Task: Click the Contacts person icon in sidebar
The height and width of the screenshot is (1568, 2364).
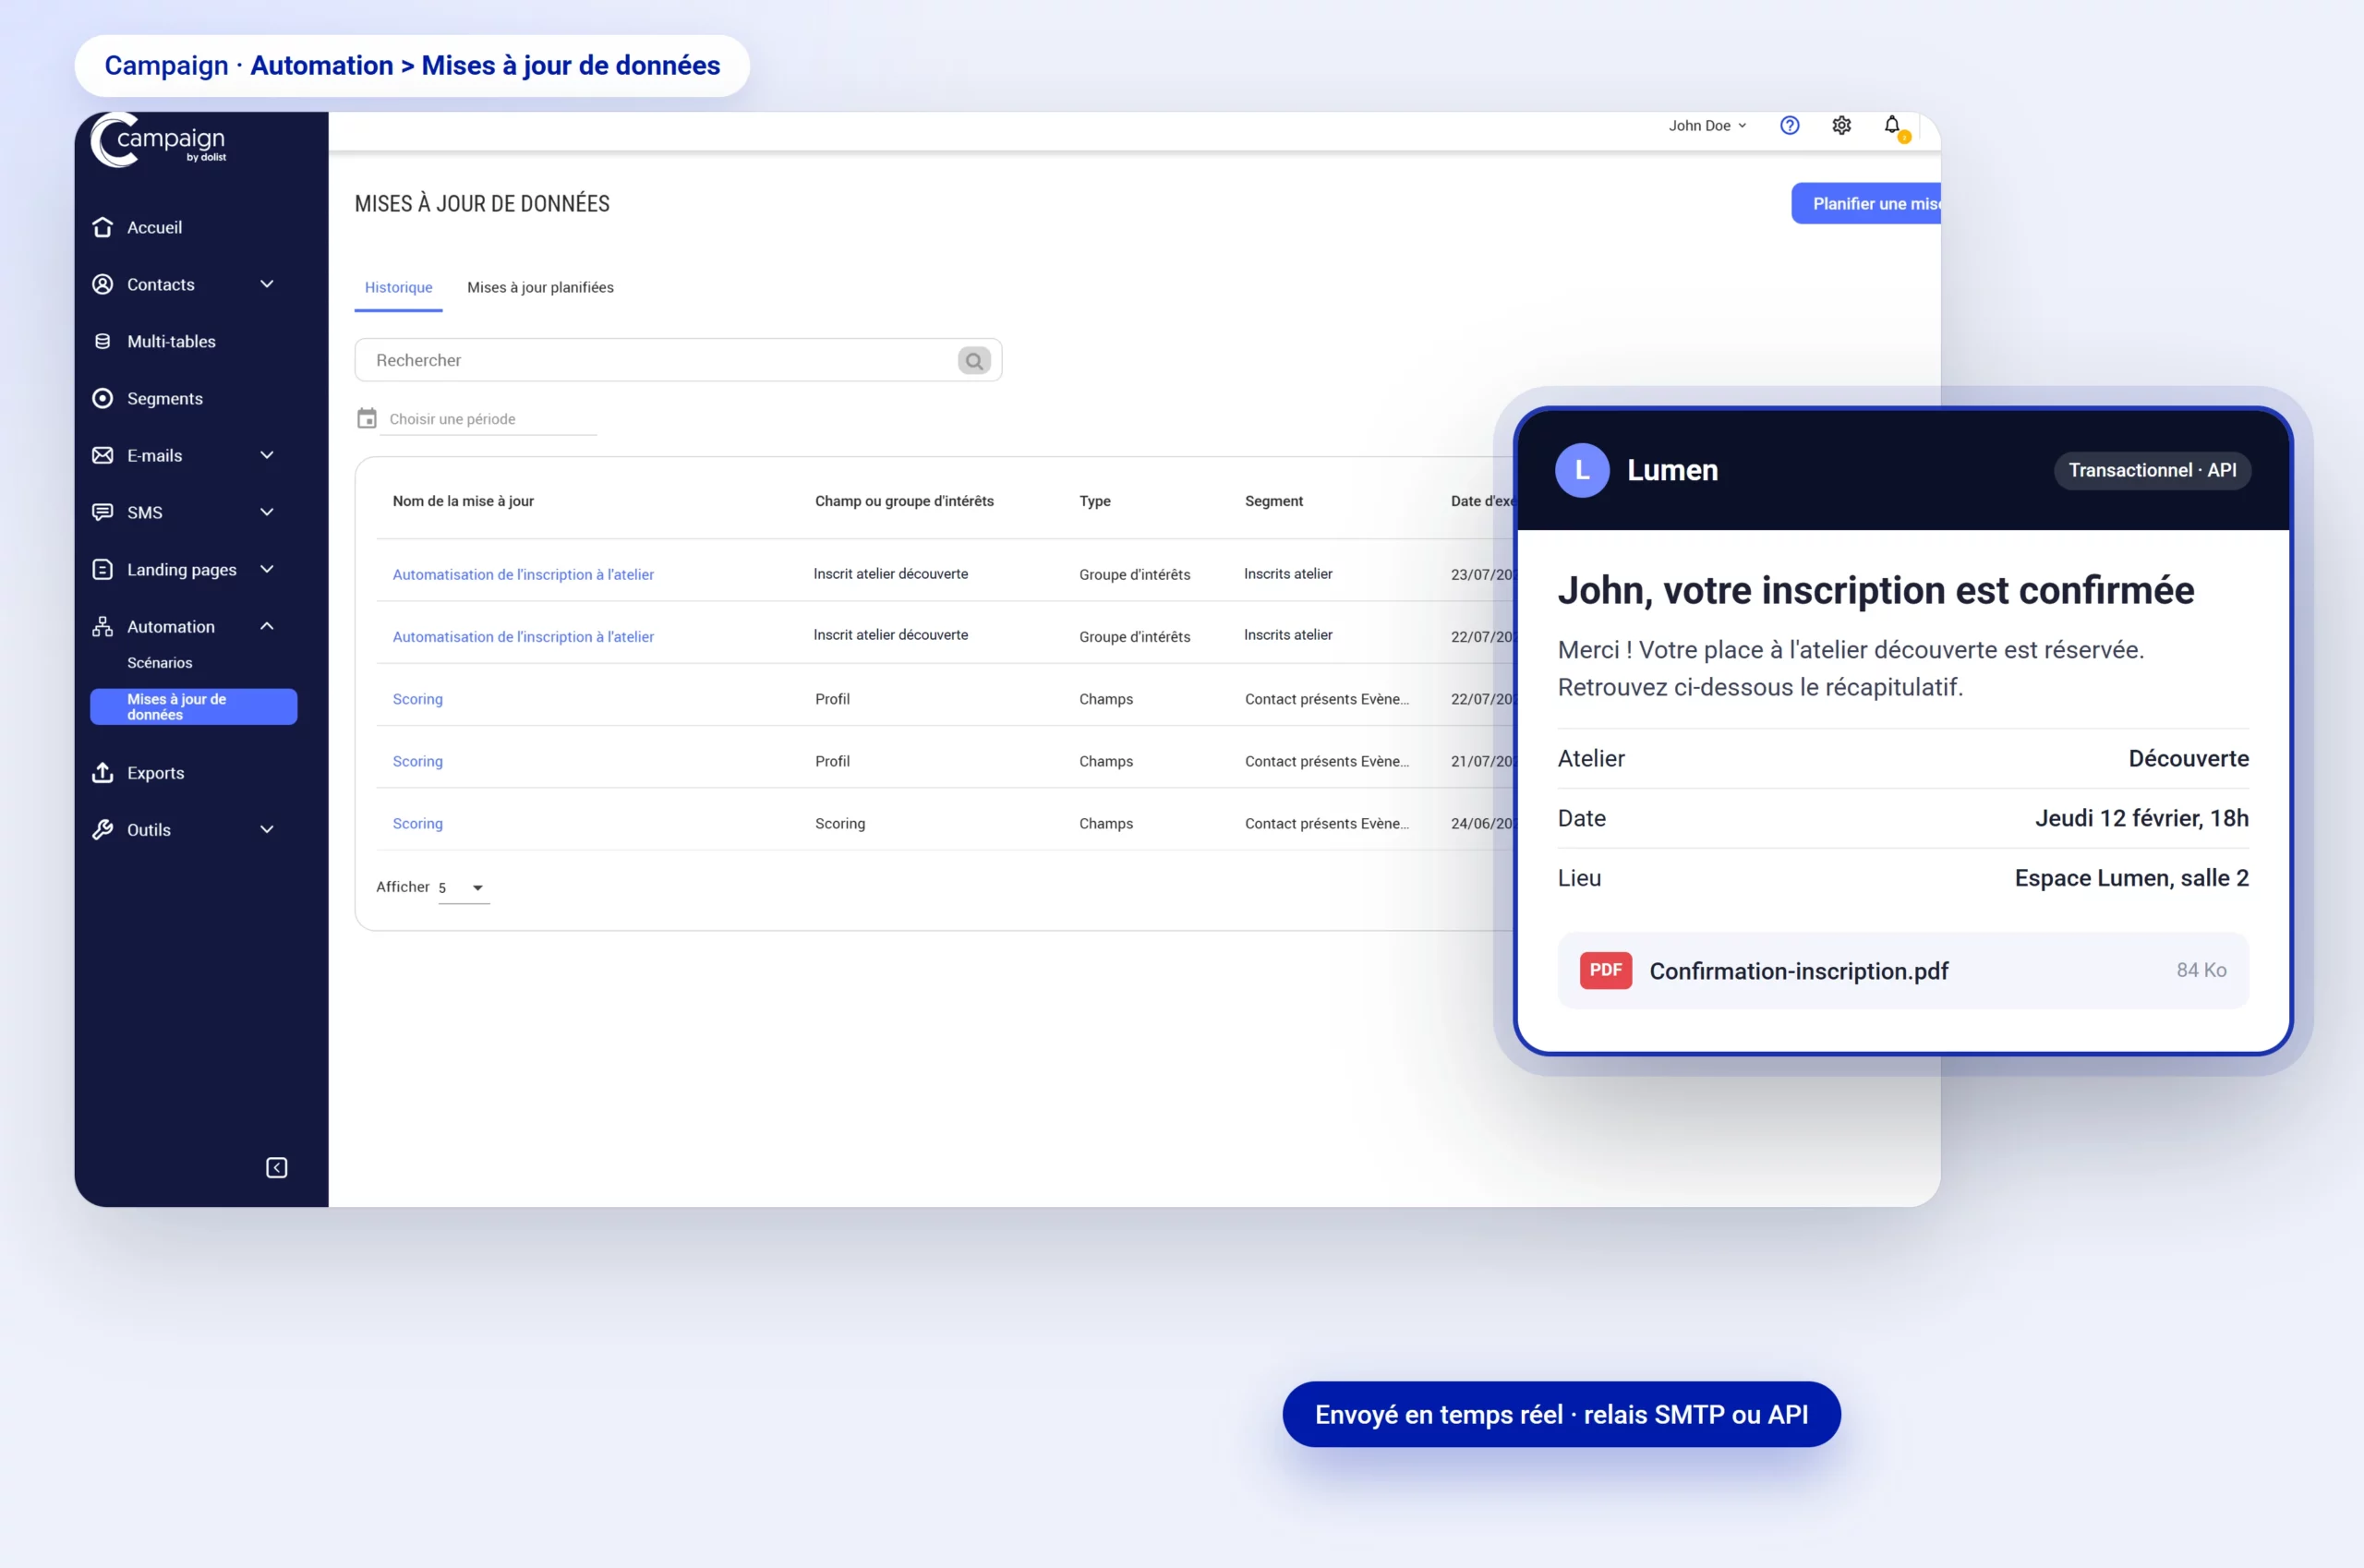Action: [102, 284]
